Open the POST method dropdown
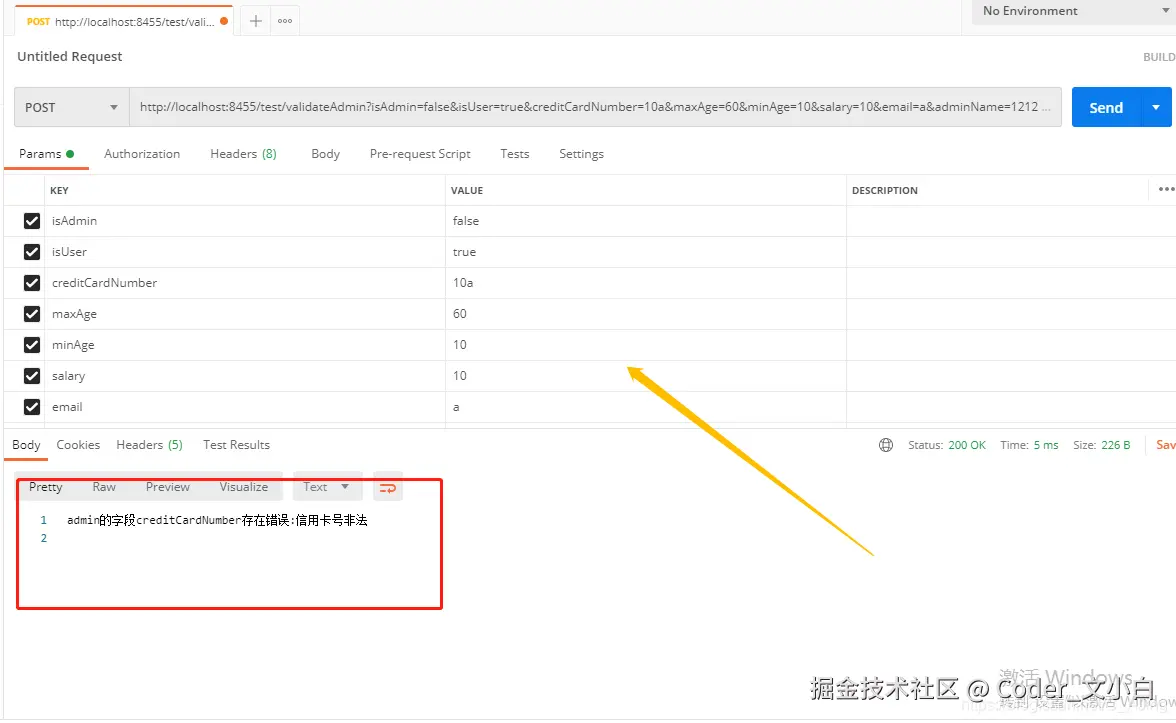1176x723 pixels. [71, 107]
